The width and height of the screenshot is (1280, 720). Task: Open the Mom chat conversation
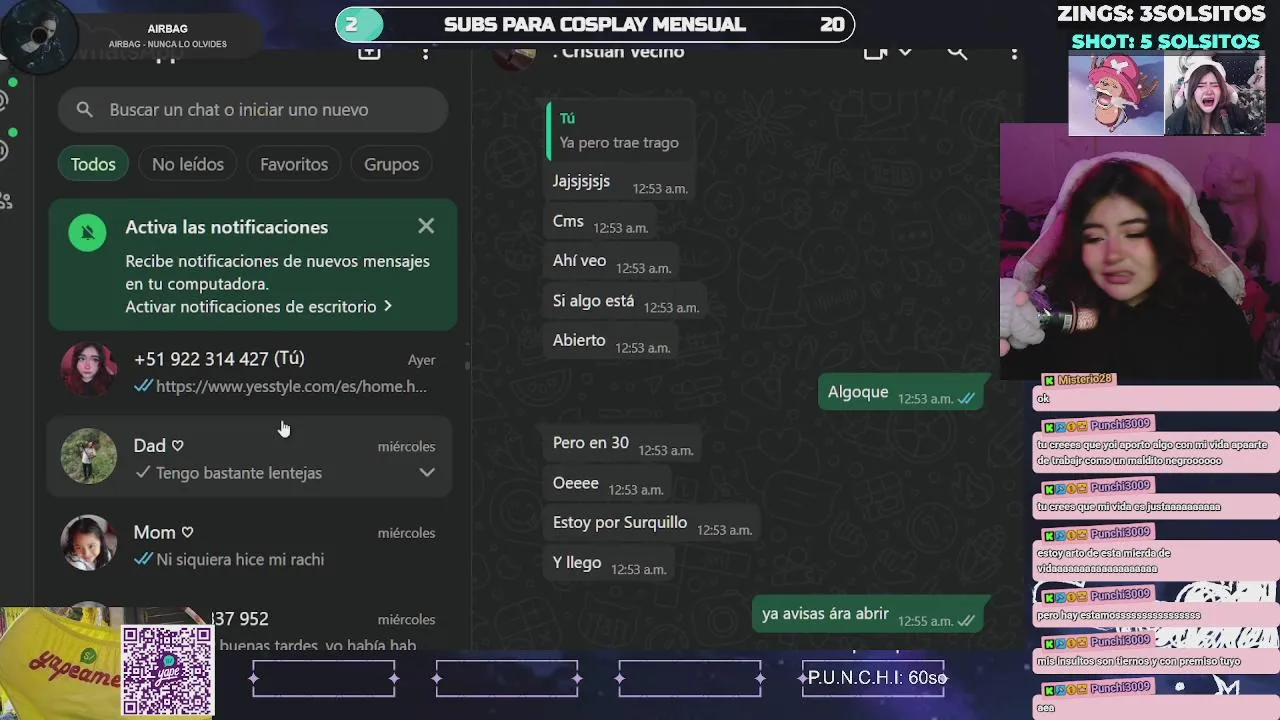pos(250,545)
